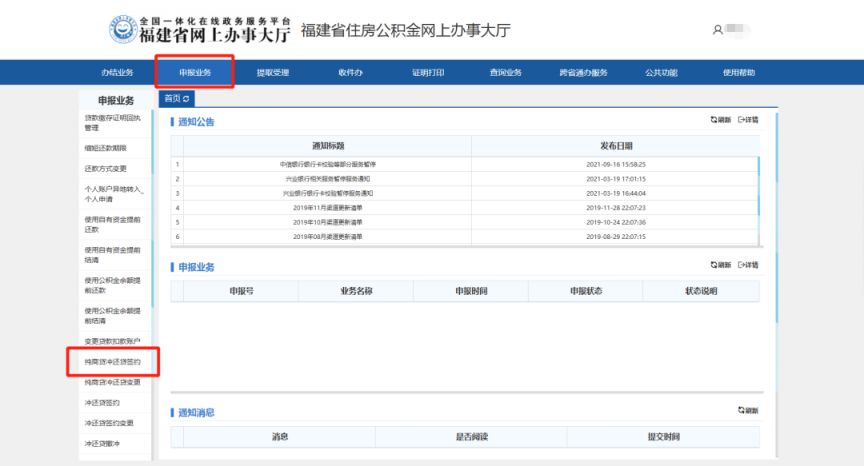Open 个人账户异地转入_个人申请 in the sidebar

tap(114, 193)
